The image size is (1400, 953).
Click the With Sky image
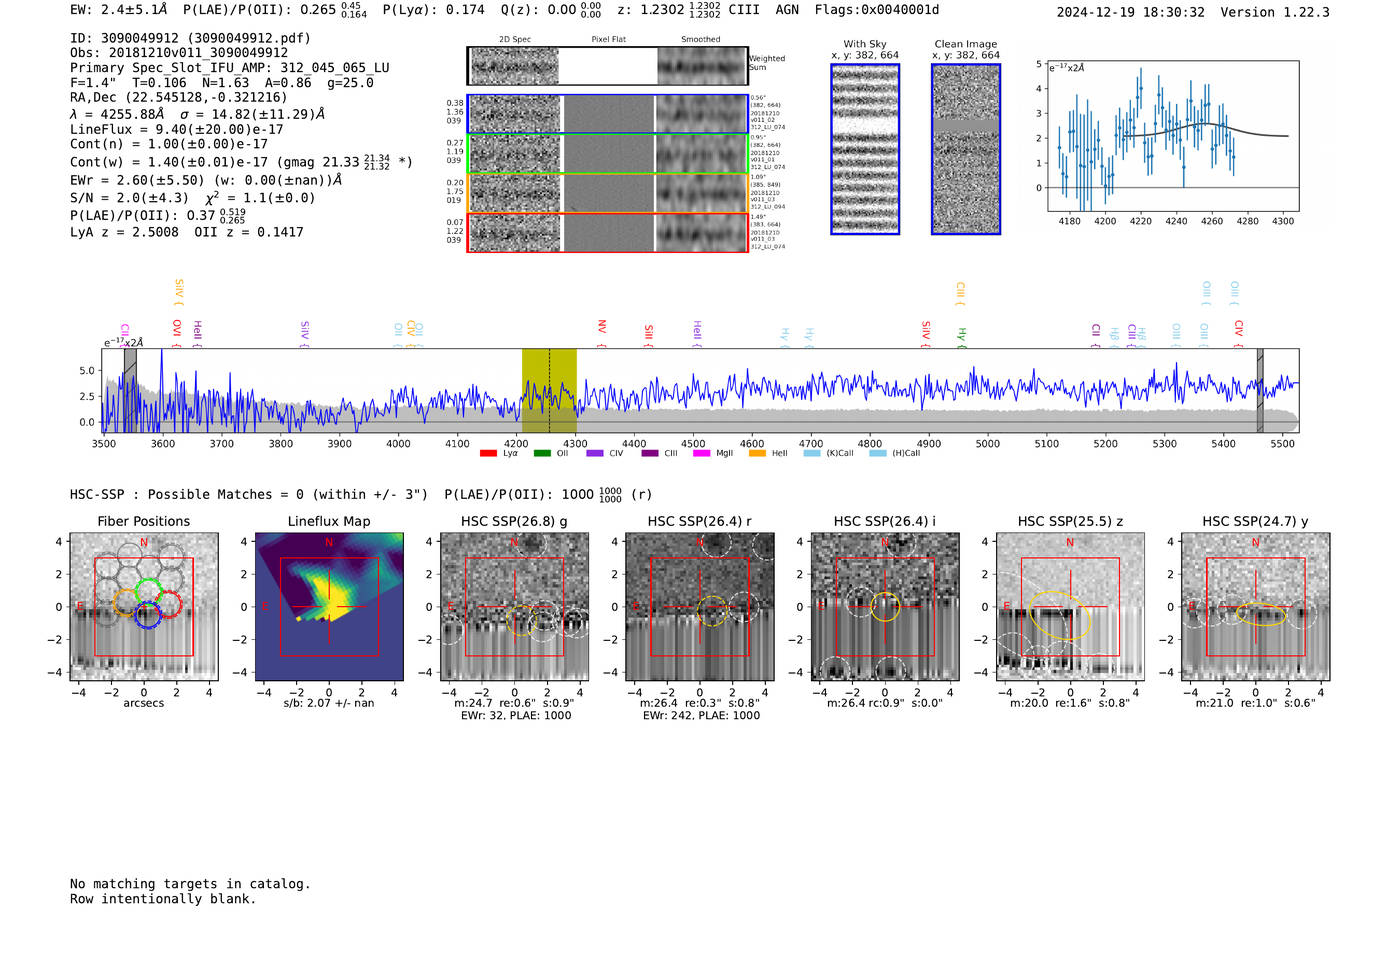coord(865,149)
